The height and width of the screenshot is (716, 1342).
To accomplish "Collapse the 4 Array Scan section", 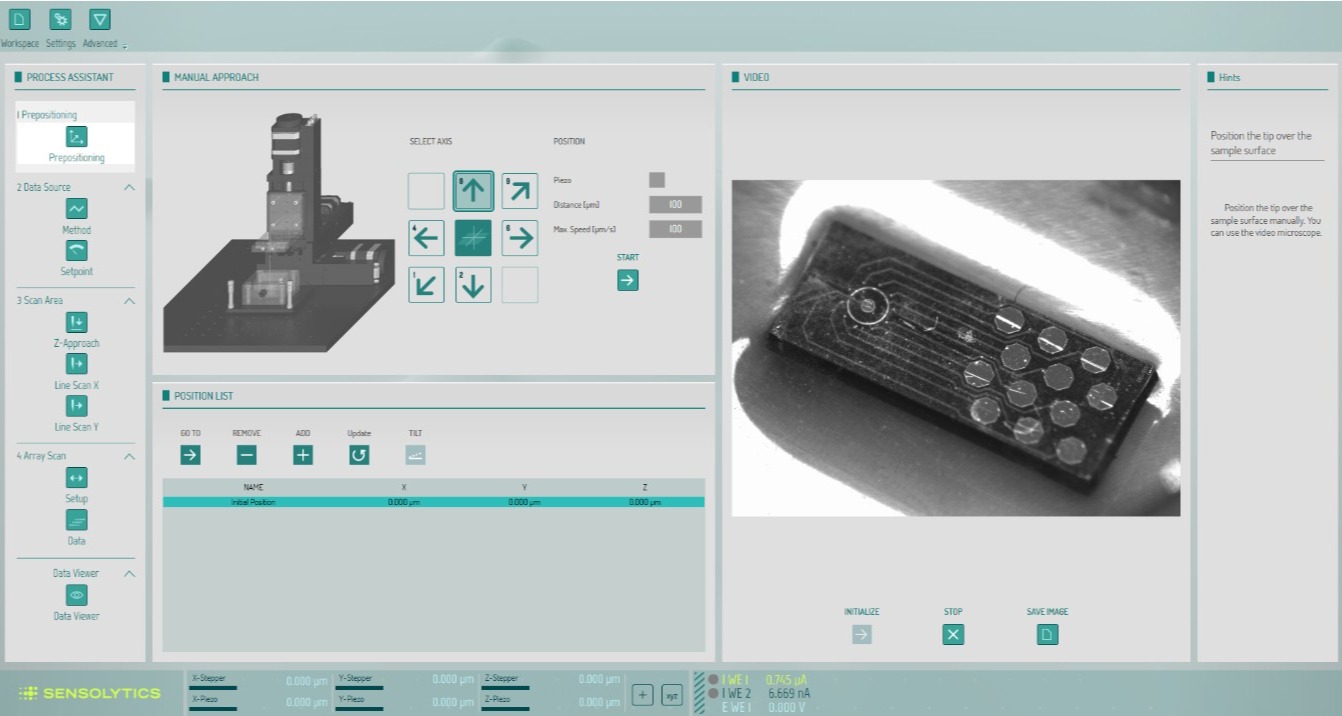I will coord(129,457).
